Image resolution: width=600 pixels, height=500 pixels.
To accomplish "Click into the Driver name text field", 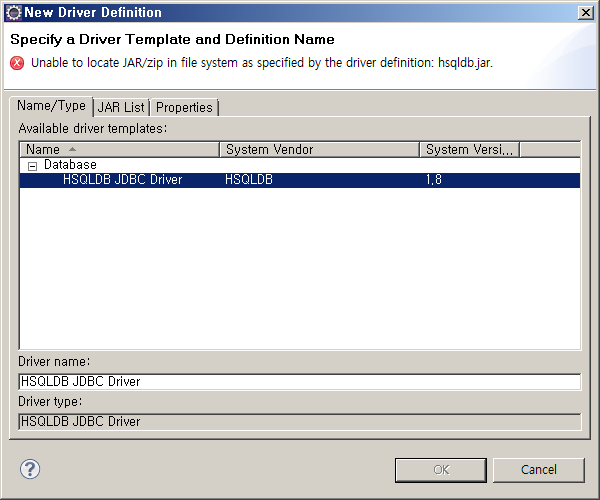I will [x=300, y=381].
